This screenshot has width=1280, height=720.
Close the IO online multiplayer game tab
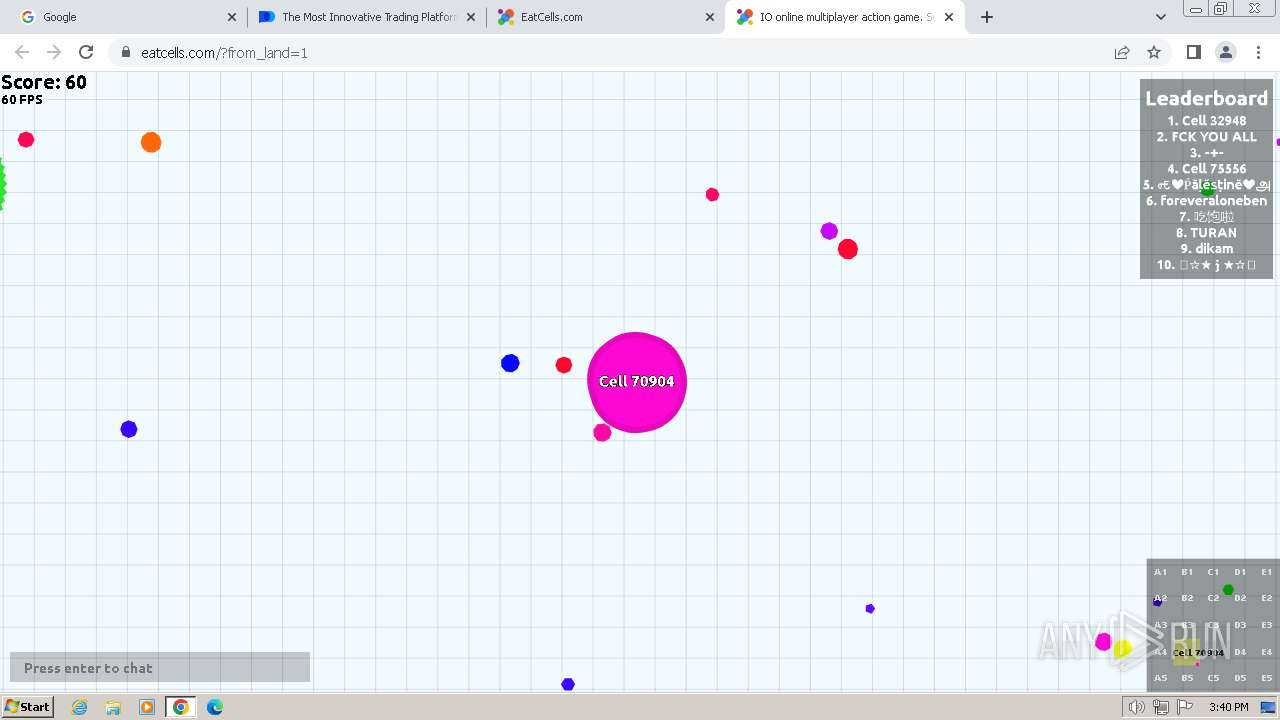pos(949,17)
